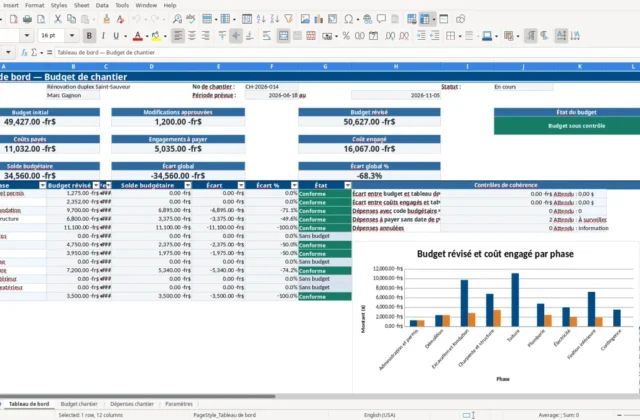Screen dimensions: 640x420
Task: Click the formula input line
Action: point(347,53)
